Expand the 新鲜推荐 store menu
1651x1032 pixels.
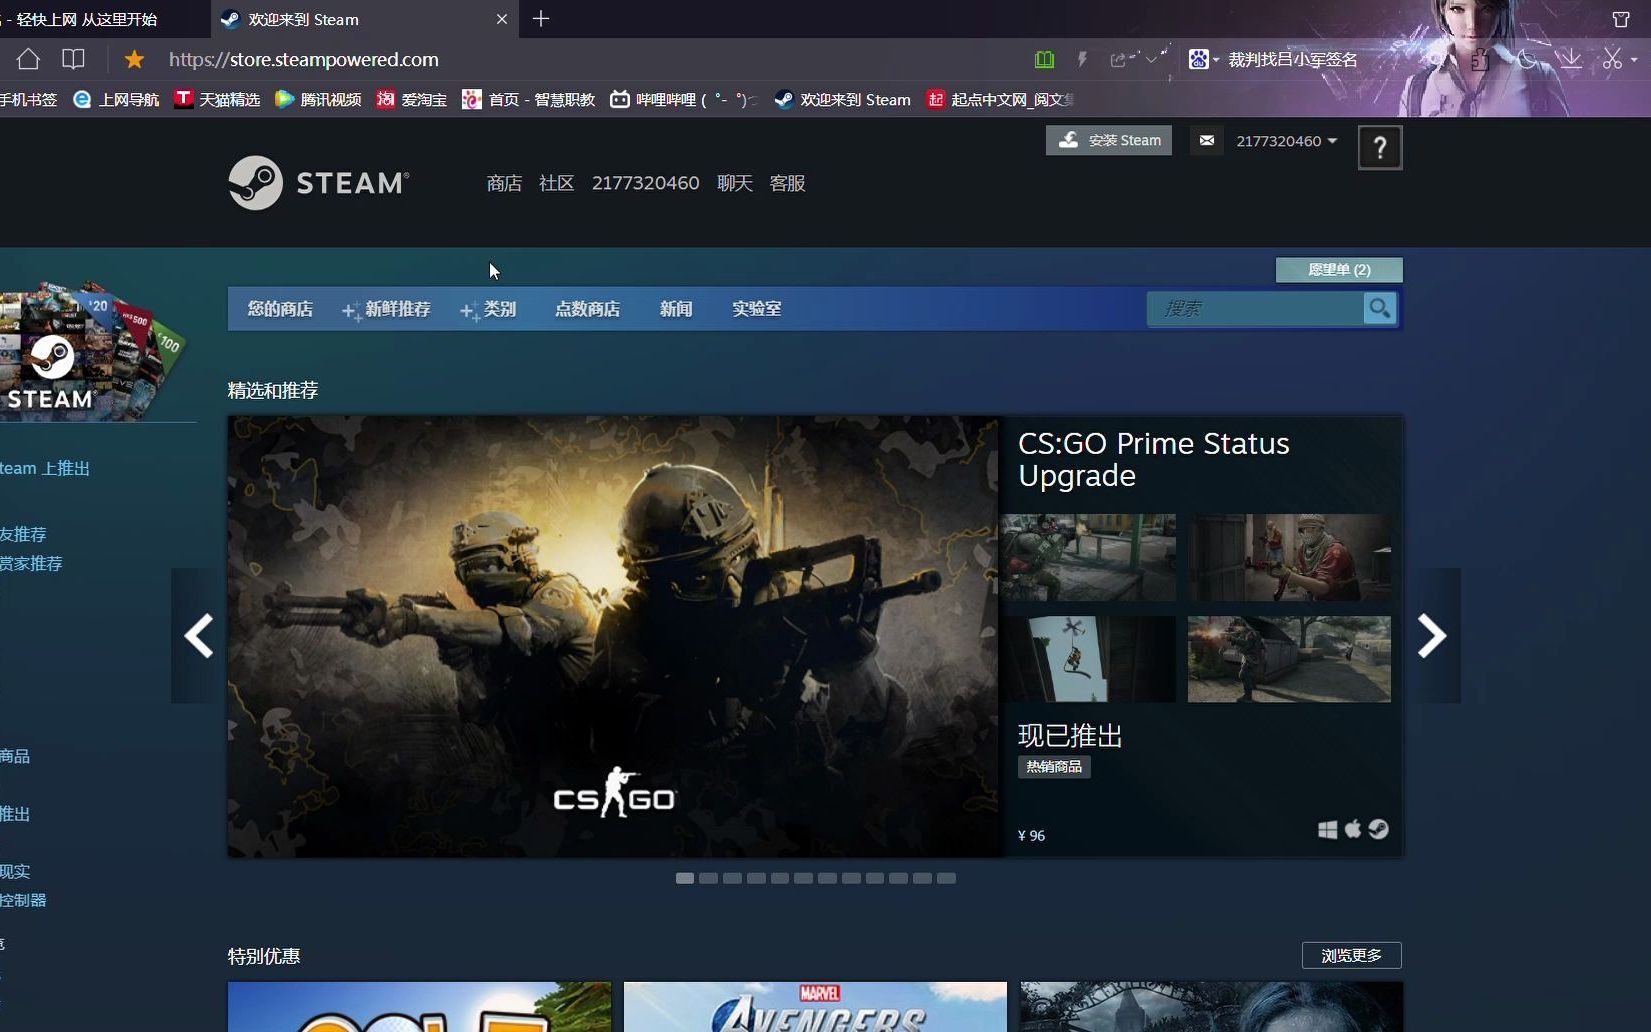pos(387,309)
